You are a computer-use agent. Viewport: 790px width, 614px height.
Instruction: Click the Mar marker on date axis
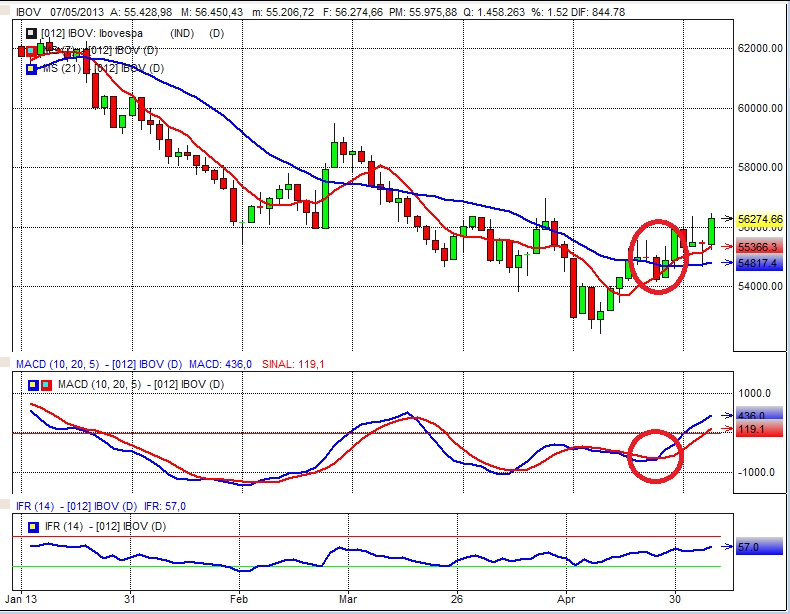[x=347, y=600]
